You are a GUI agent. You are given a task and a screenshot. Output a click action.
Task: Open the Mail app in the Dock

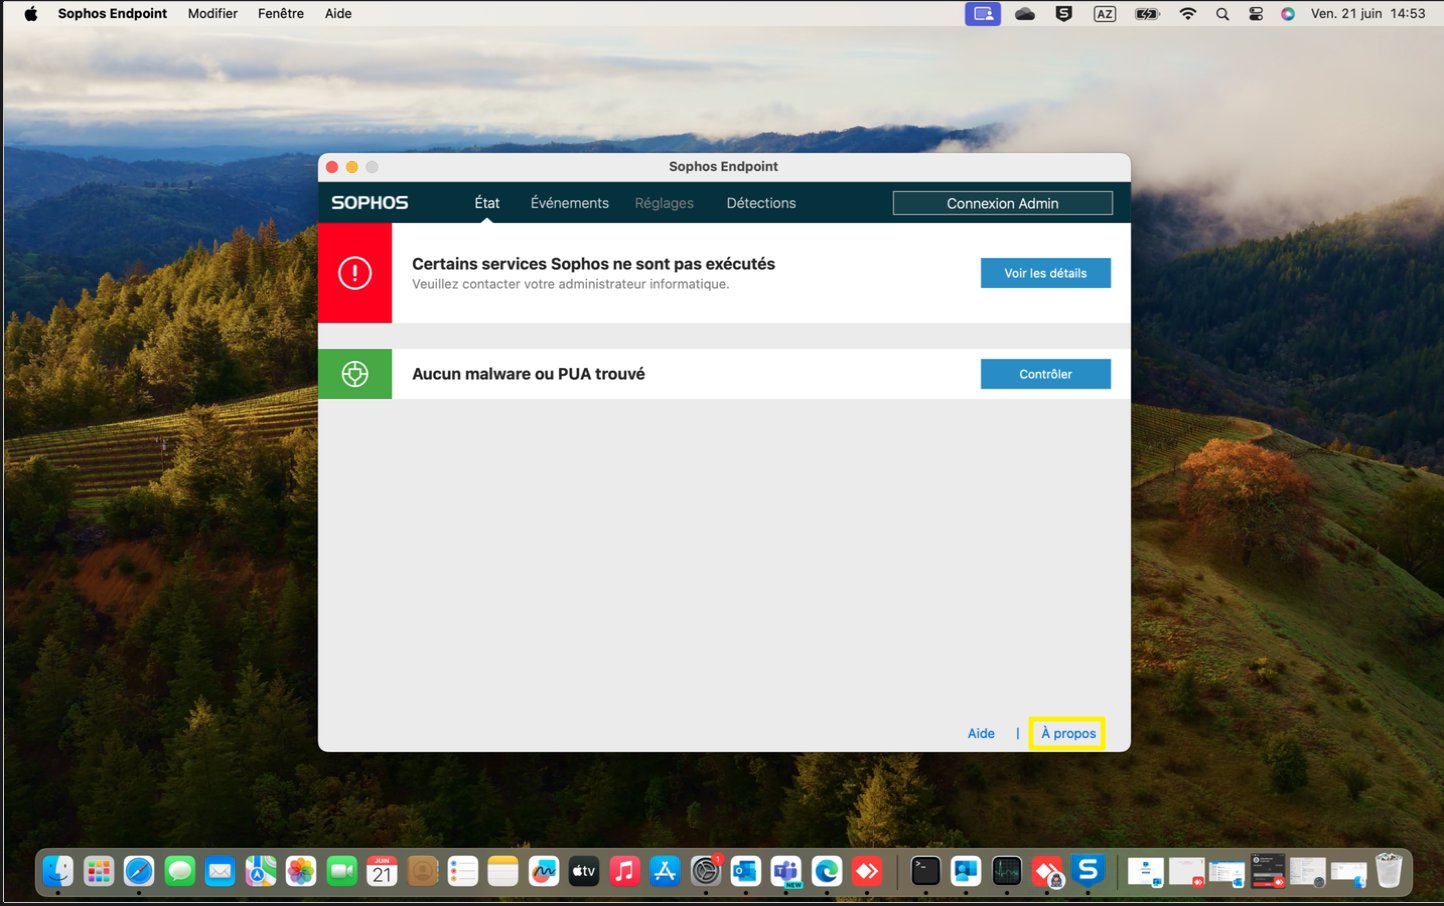(x=220, y=871)
